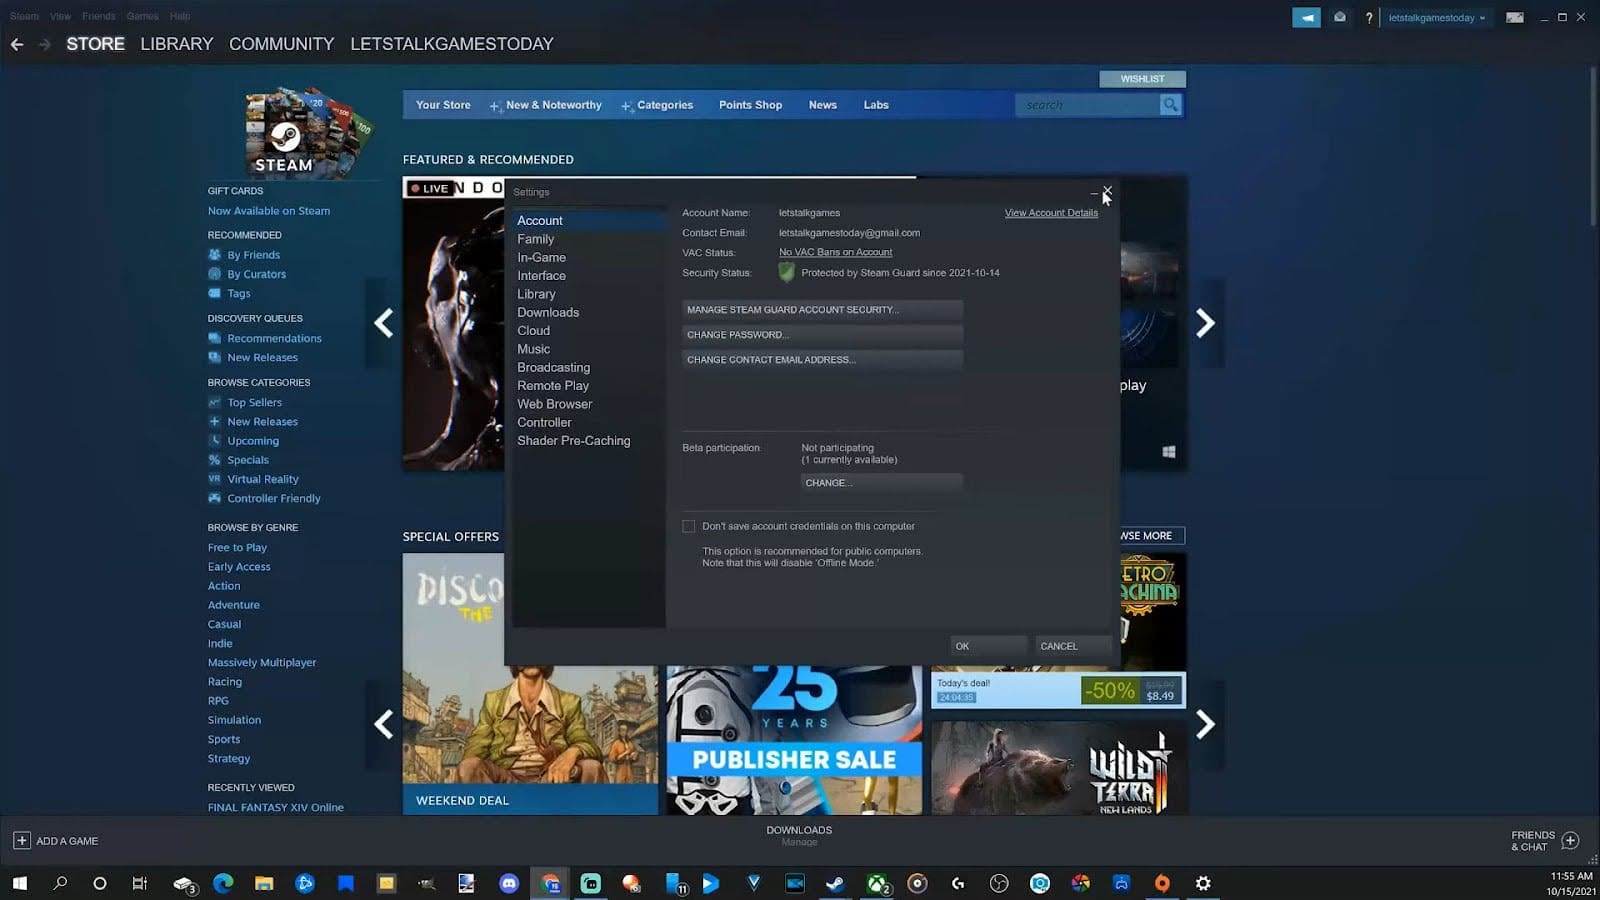This screenshot has width=1600, height=900.
Task: Open the View menu
Action: click(x=60, y=16)
